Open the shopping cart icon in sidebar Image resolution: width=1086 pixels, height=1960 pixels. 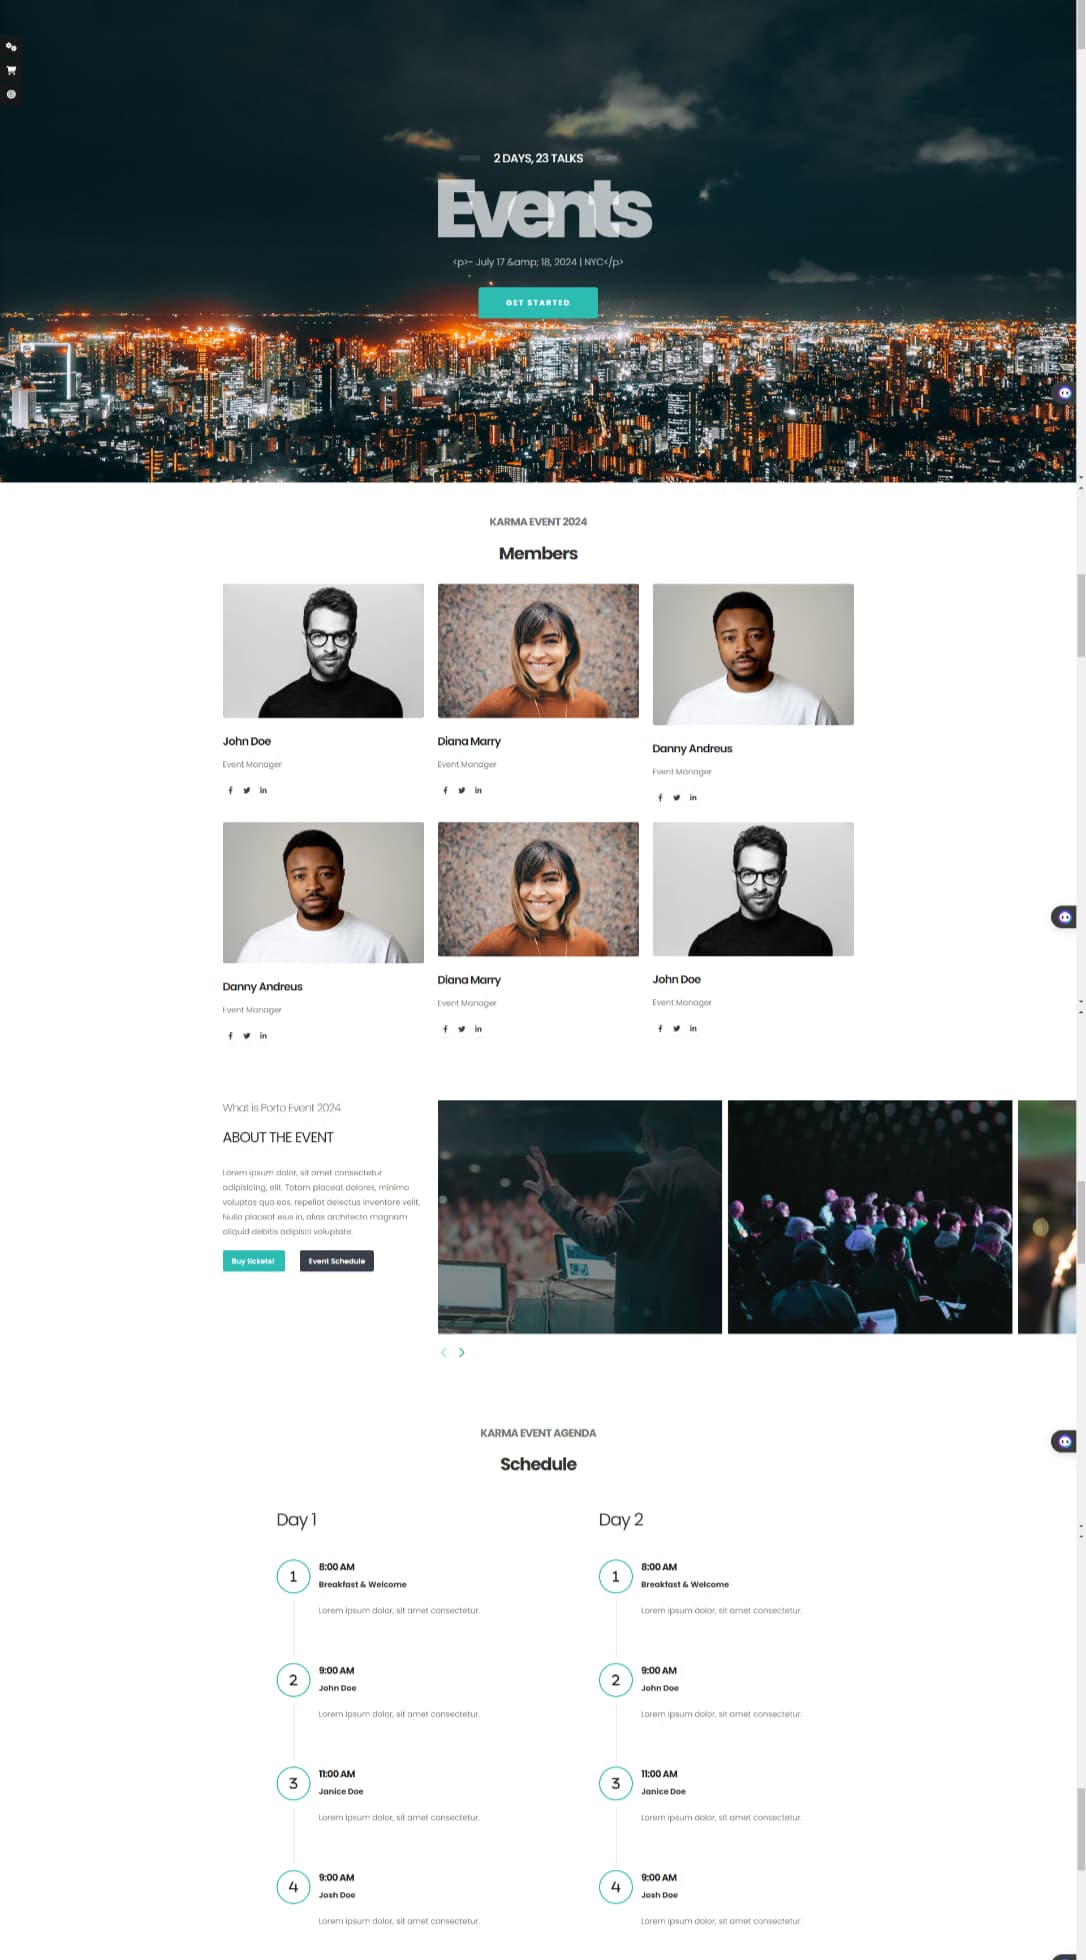tap(11, 71)
